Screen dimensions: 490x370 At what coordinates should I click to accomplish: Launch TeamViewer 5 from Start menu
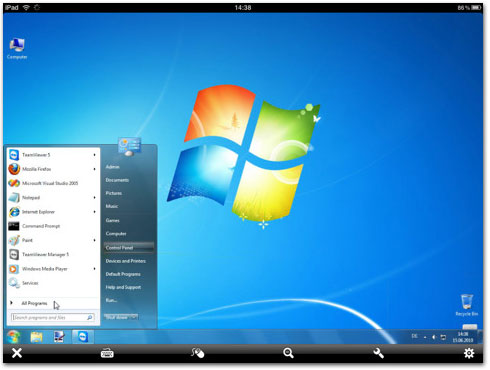point(53,155)
